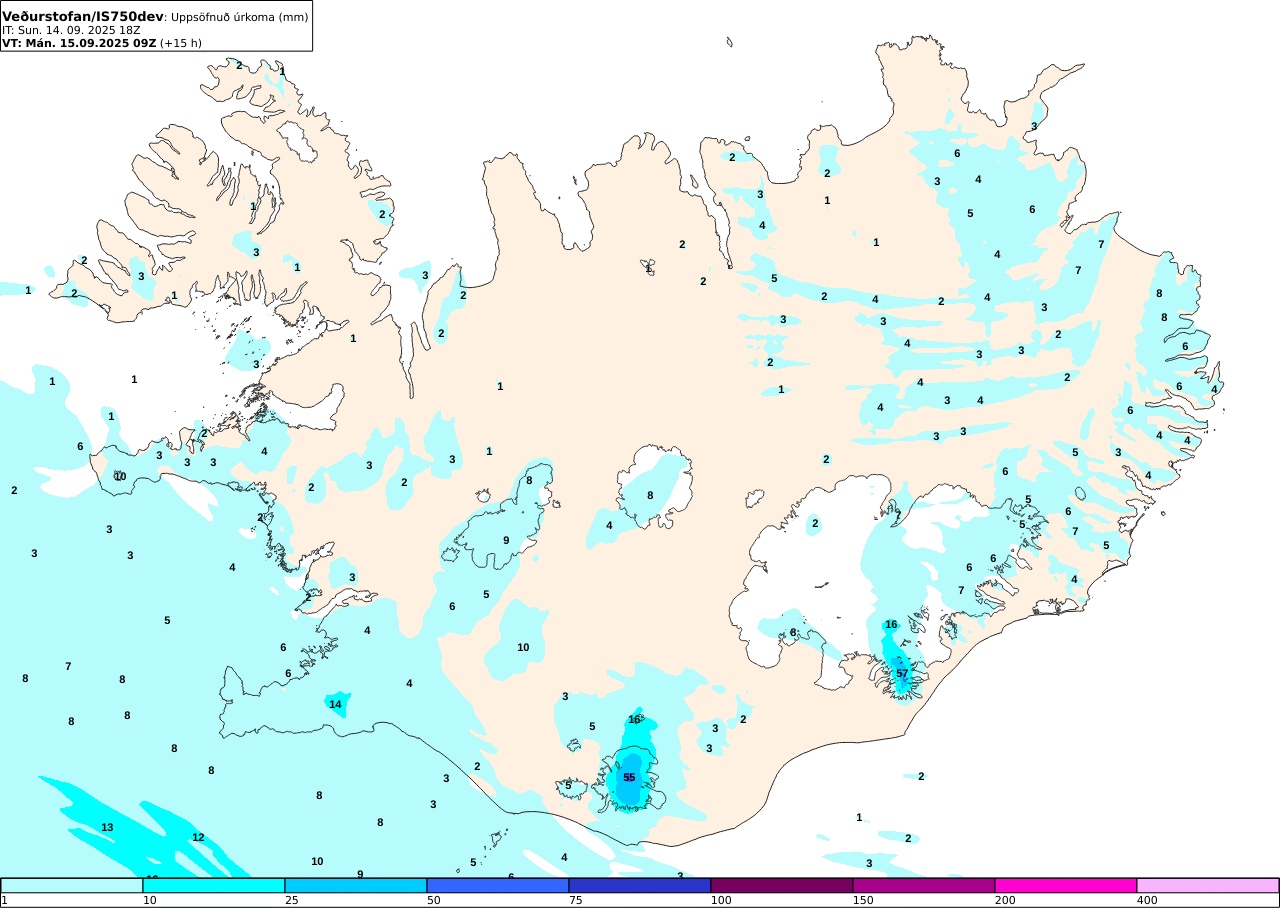Click the "14" precipitation value on the map
Viewport: 1280px width, 908px height.
[336, 704]
